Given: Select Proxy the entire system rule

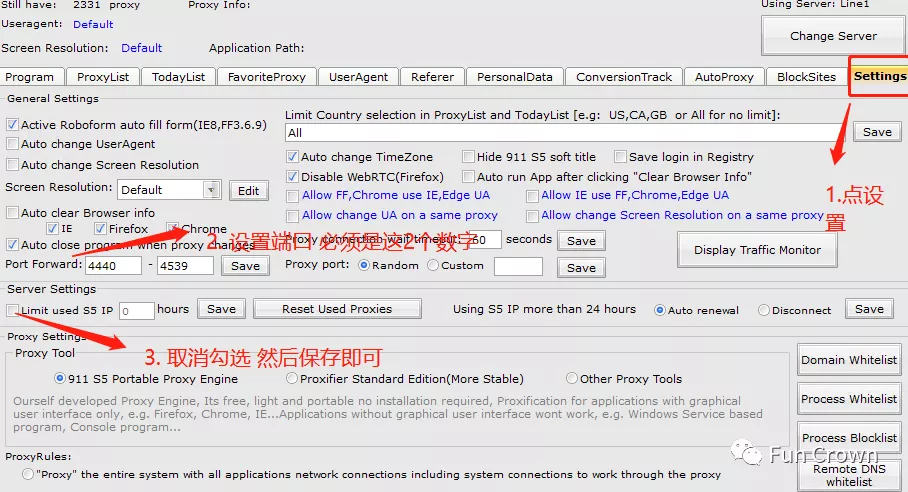Looking at the screenshot, I should click(27, 474).
